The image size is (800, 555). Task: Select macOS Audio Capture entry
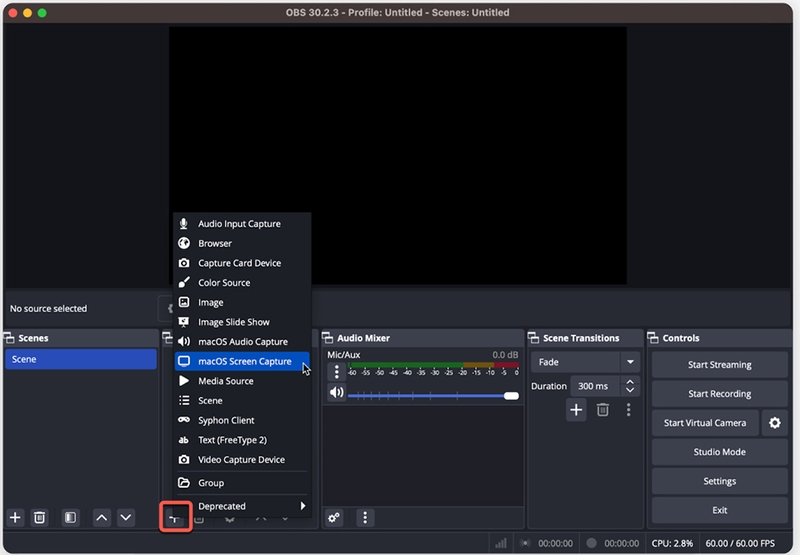coord(243,342)
